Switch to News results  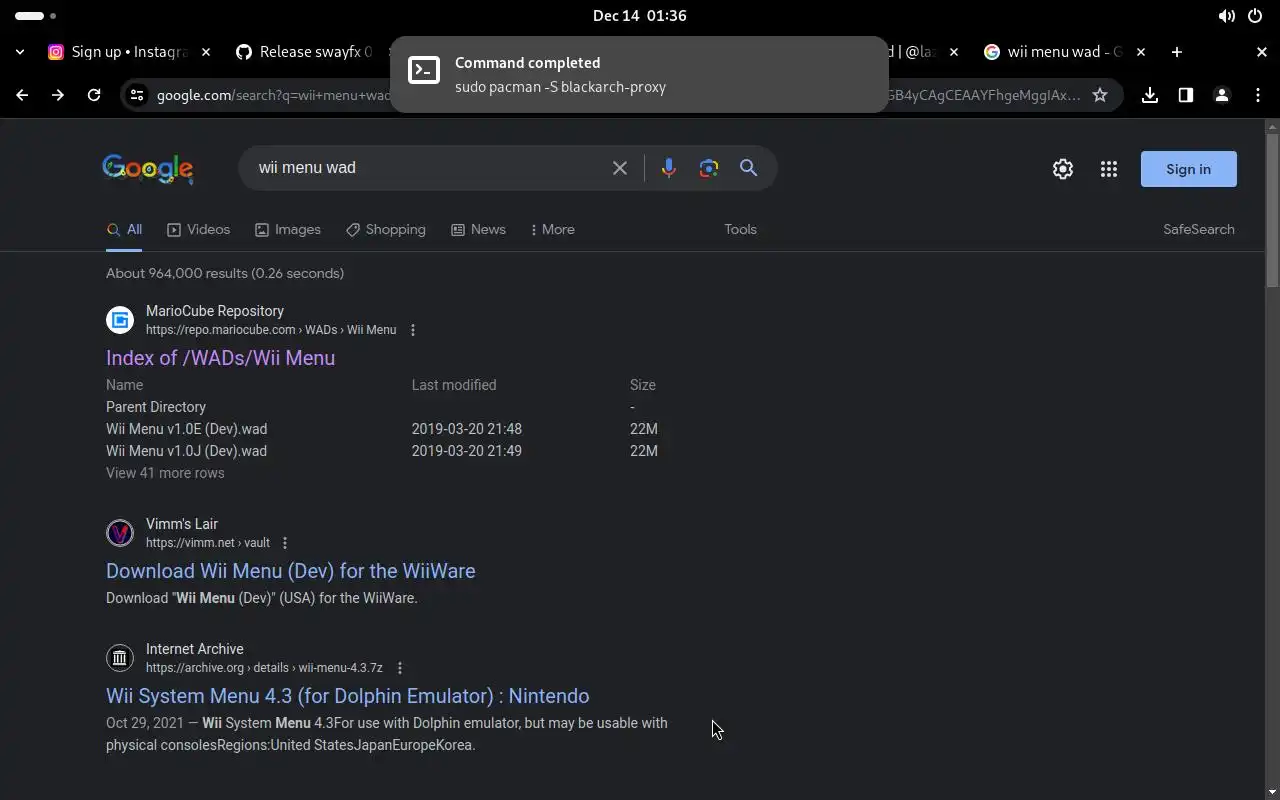pos(478,229)
